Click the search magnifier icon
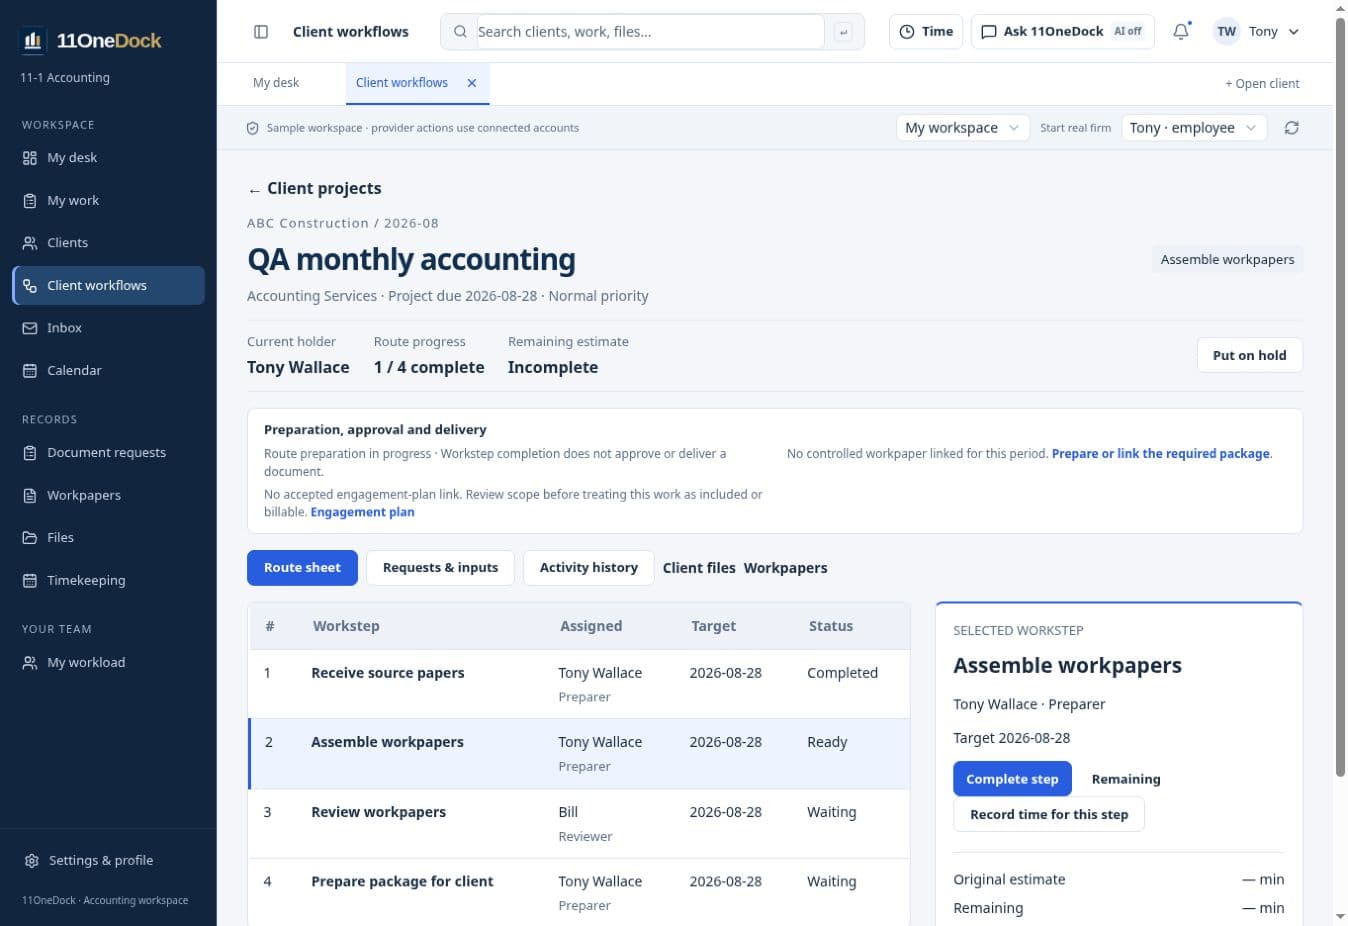1348x926 pixels. [460, 32]
